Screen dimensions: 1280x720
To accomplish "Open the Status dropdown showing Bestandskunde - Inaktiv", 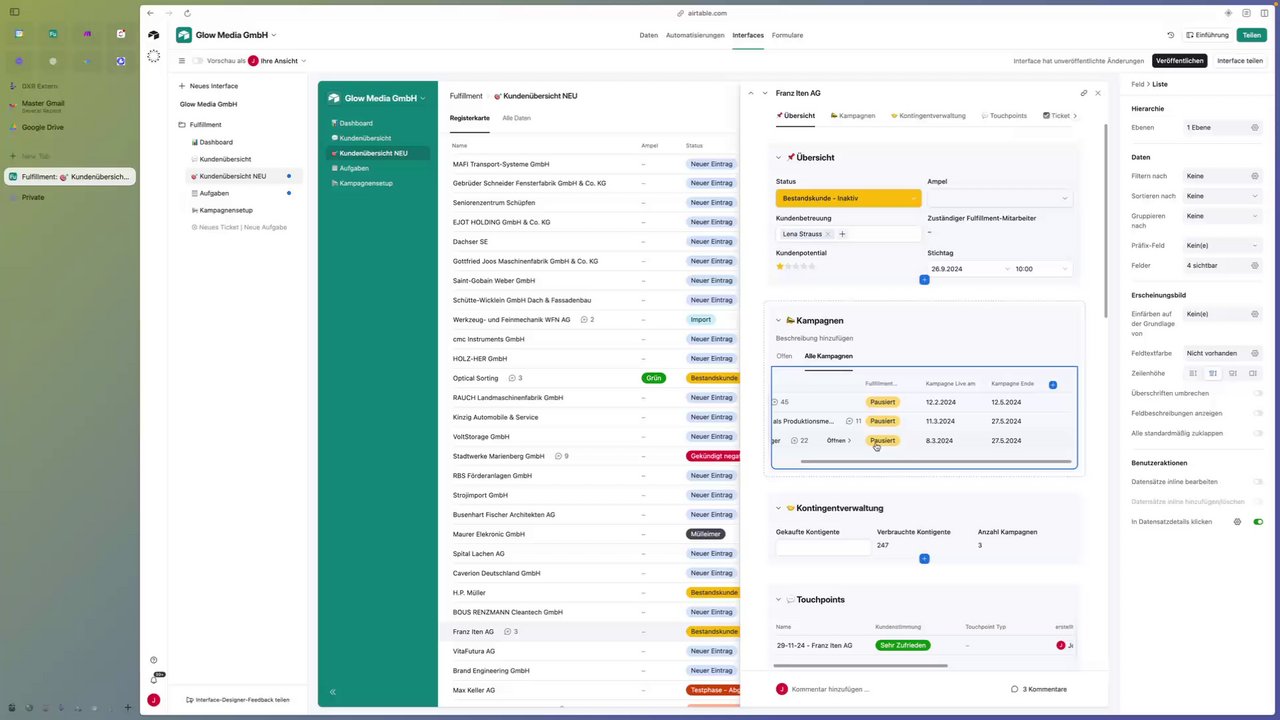I will click(x=848, y=198).
